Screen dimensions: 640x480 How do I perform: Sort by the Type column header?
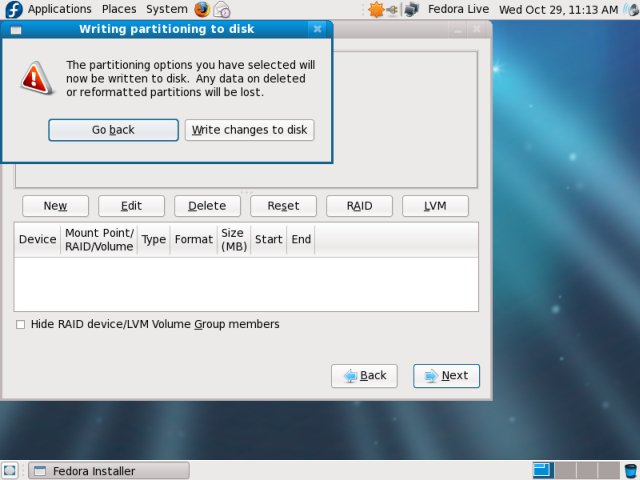pos(153,240)
